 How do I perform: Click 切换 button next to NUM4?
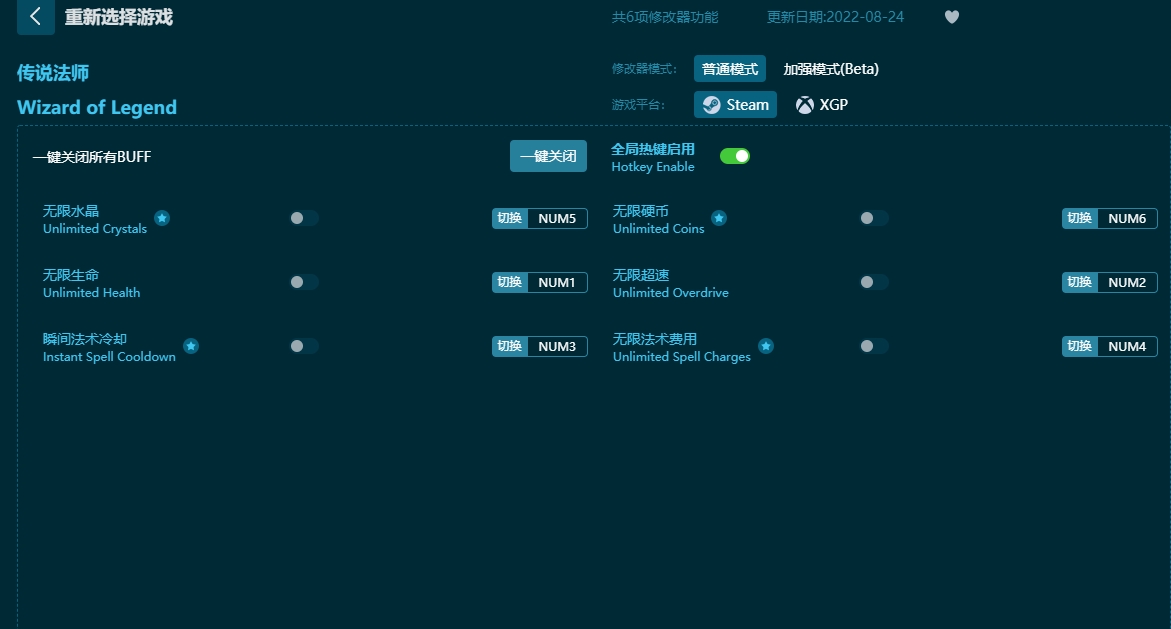point(1080,347)
